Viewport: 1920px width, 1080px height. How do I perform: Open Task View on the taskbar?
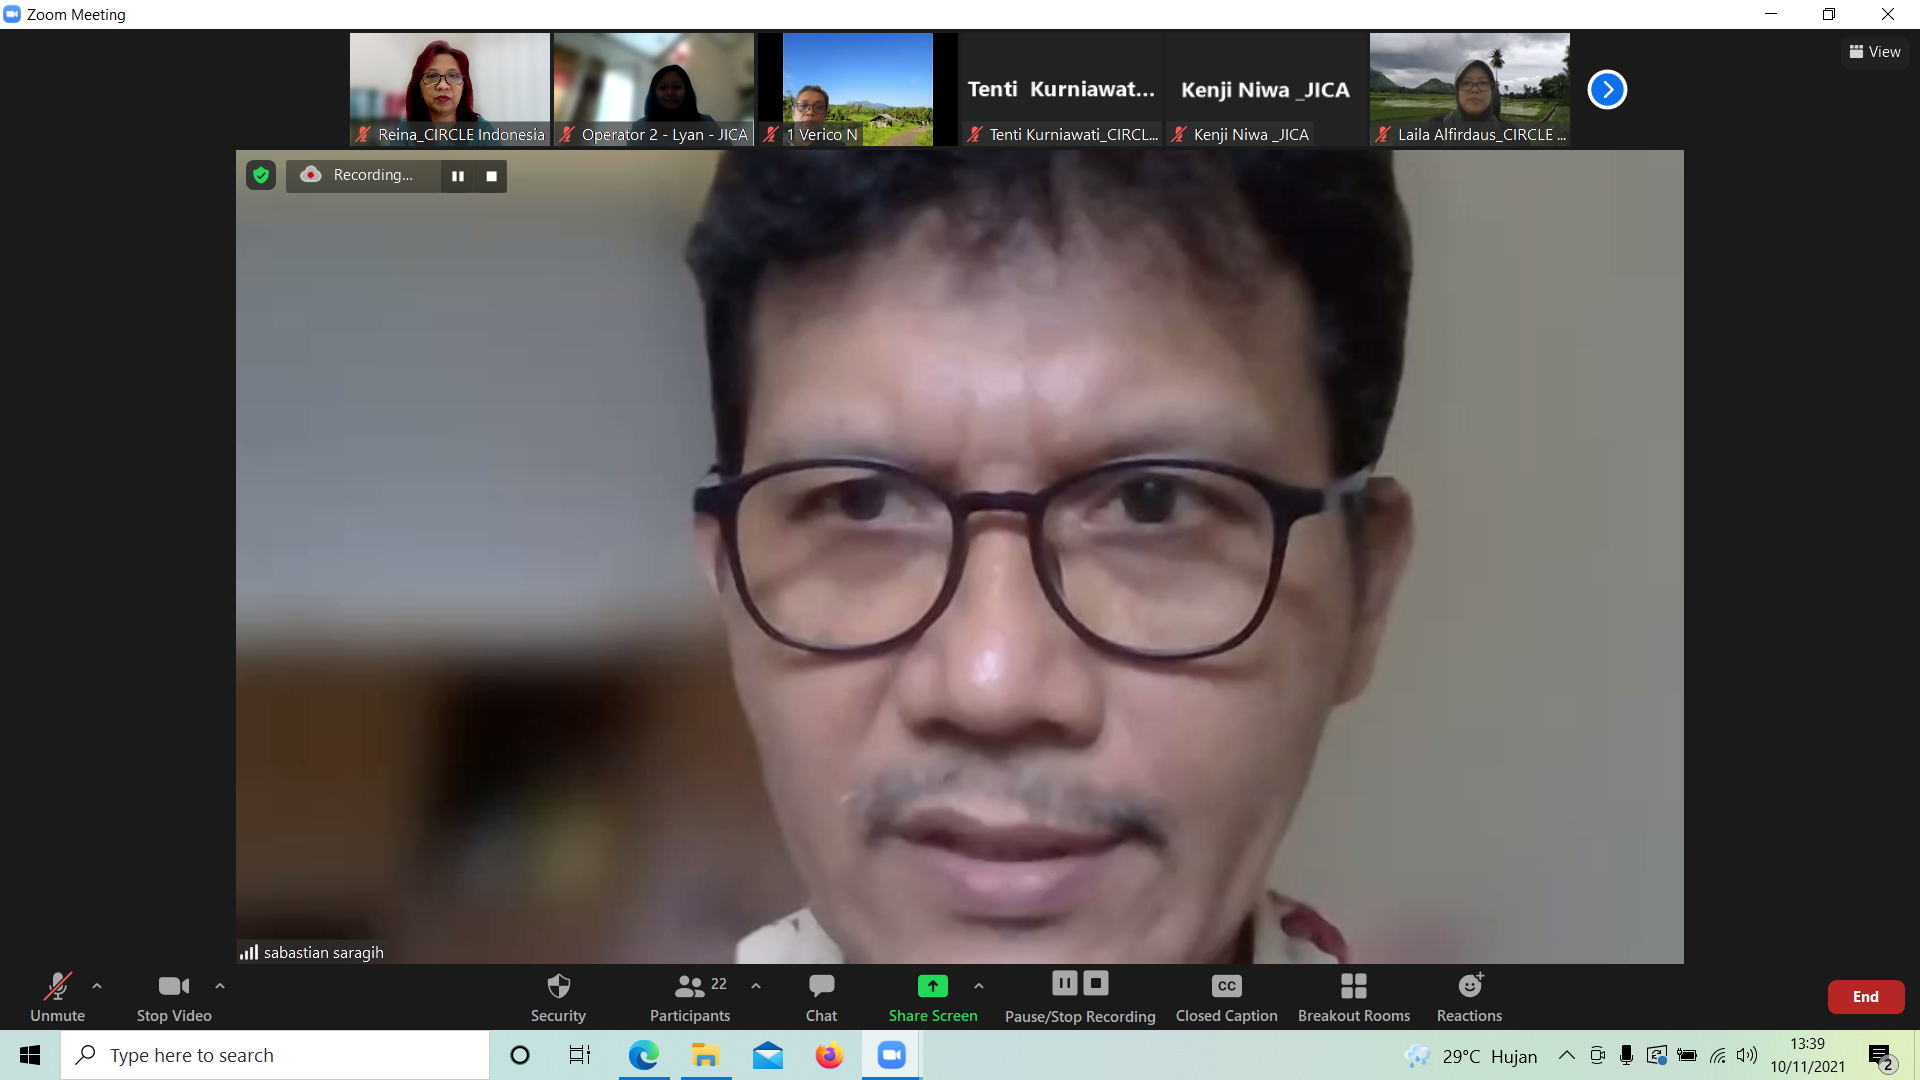tap(580, 1055)
